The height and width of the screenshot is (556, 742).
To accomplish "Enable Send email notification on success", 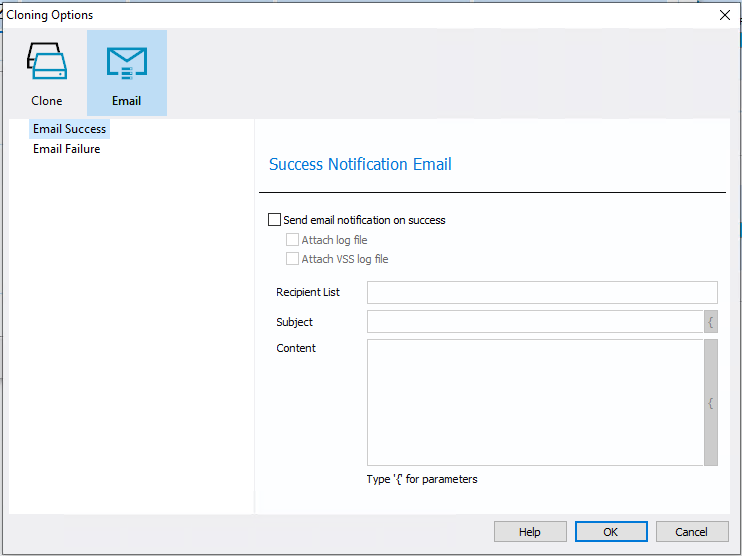I will pos(275,220).
